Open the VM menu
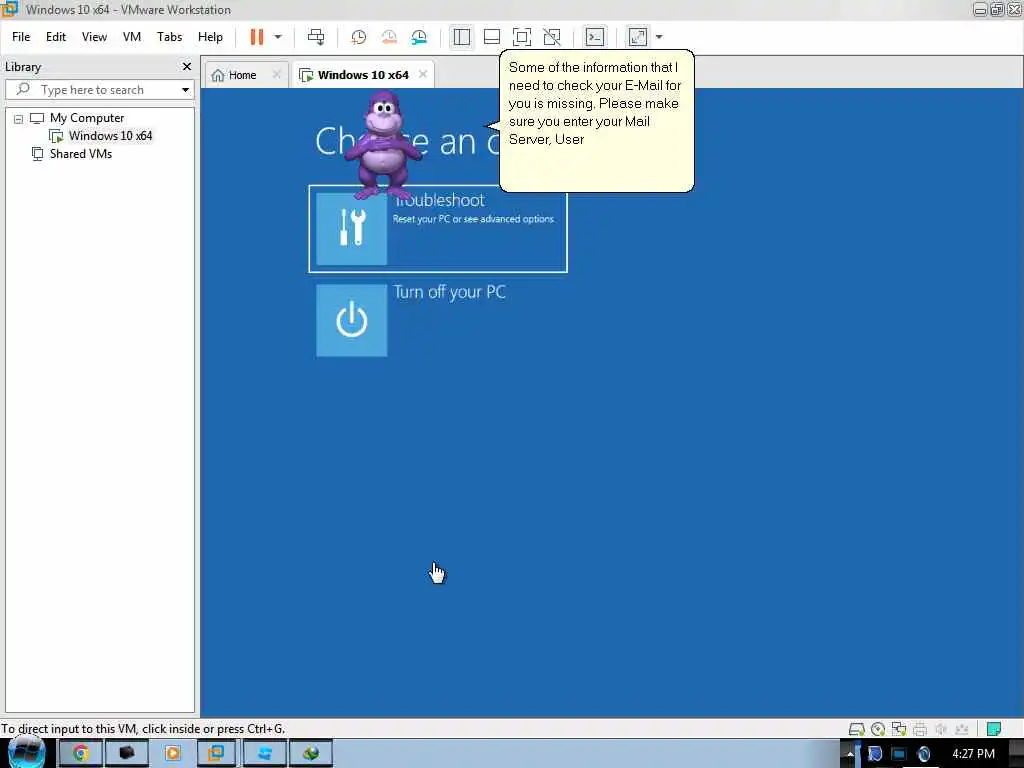 click(132, 37)
